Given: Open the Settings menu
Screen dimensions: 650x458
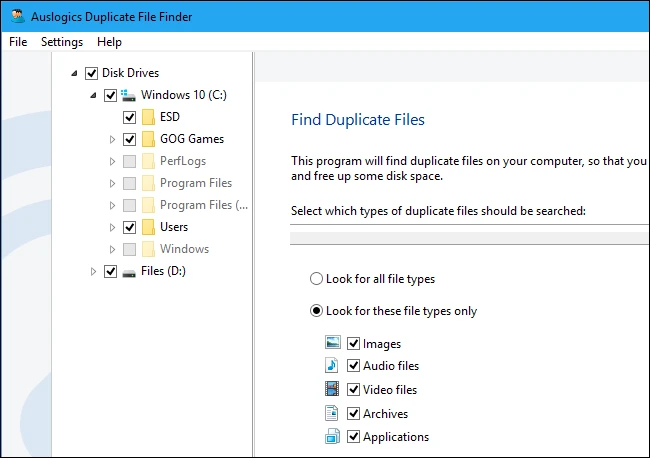Looking at the screenshot, I should tap(62, 42).
